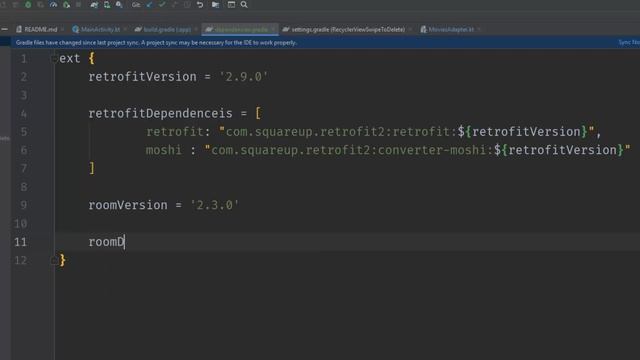Click Sync Now link in Gradle banner
This screenshot has height=360, width=640.
tap(629, 42)
